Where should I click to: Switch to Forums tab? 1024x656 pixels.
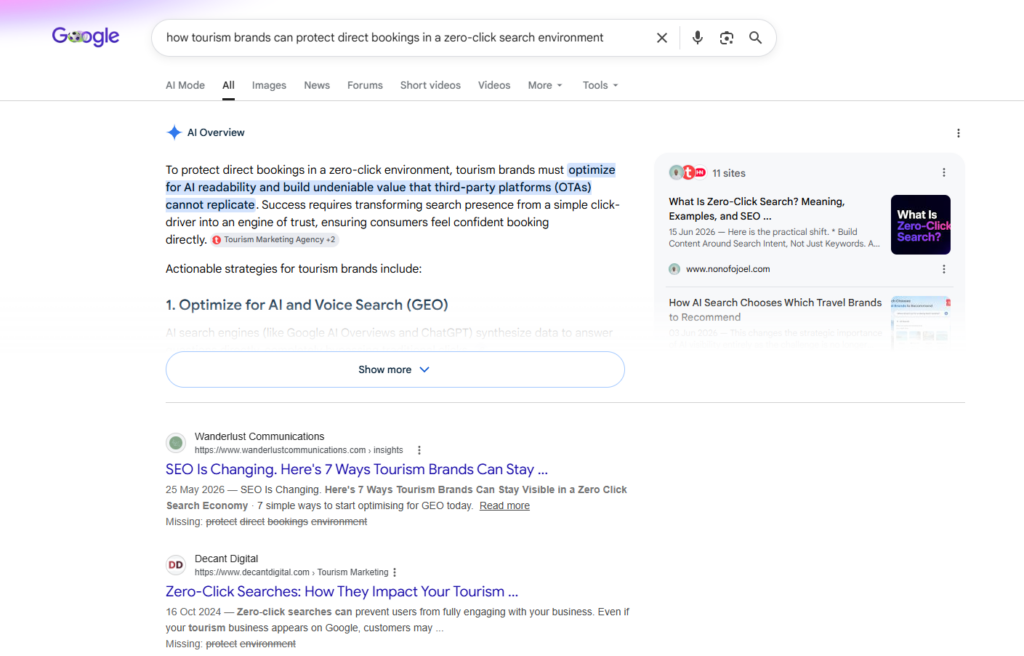click(365, 86)
